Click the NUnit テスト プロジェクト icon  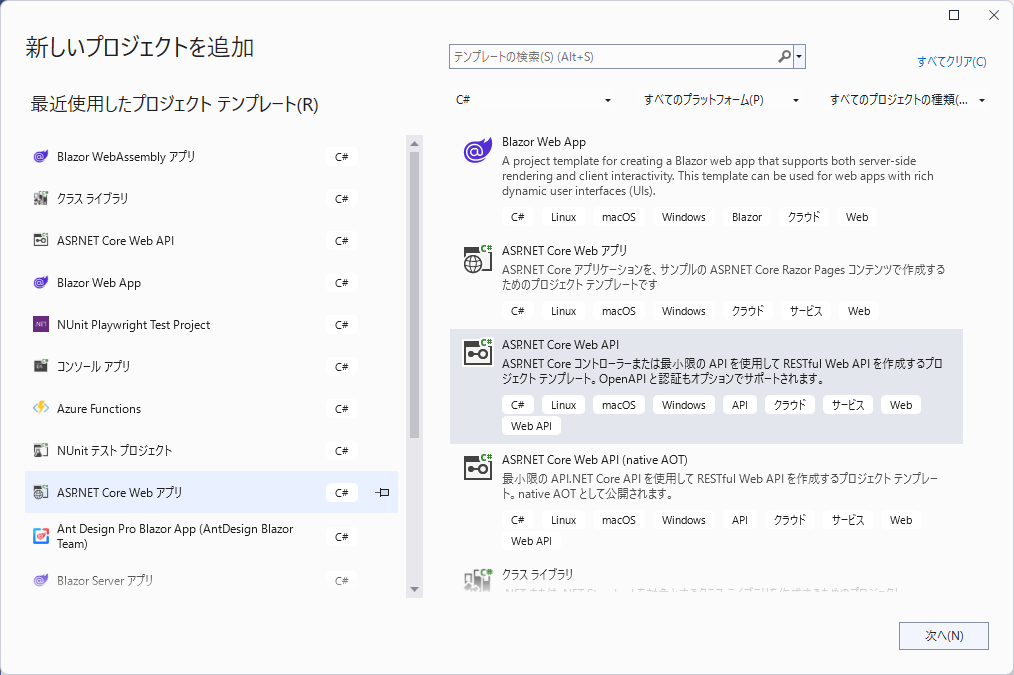pos(41,451)
